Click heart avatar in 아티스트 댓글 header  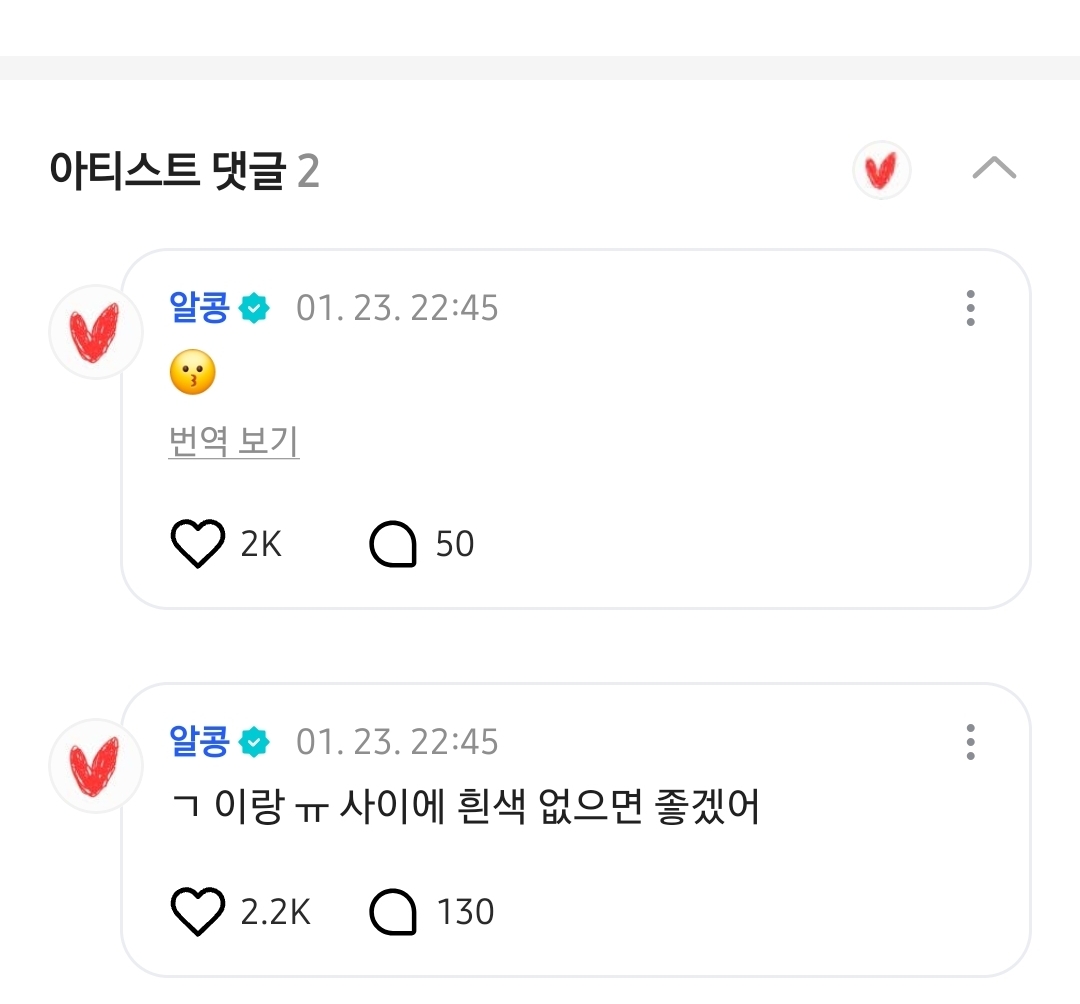pos(881,171)
